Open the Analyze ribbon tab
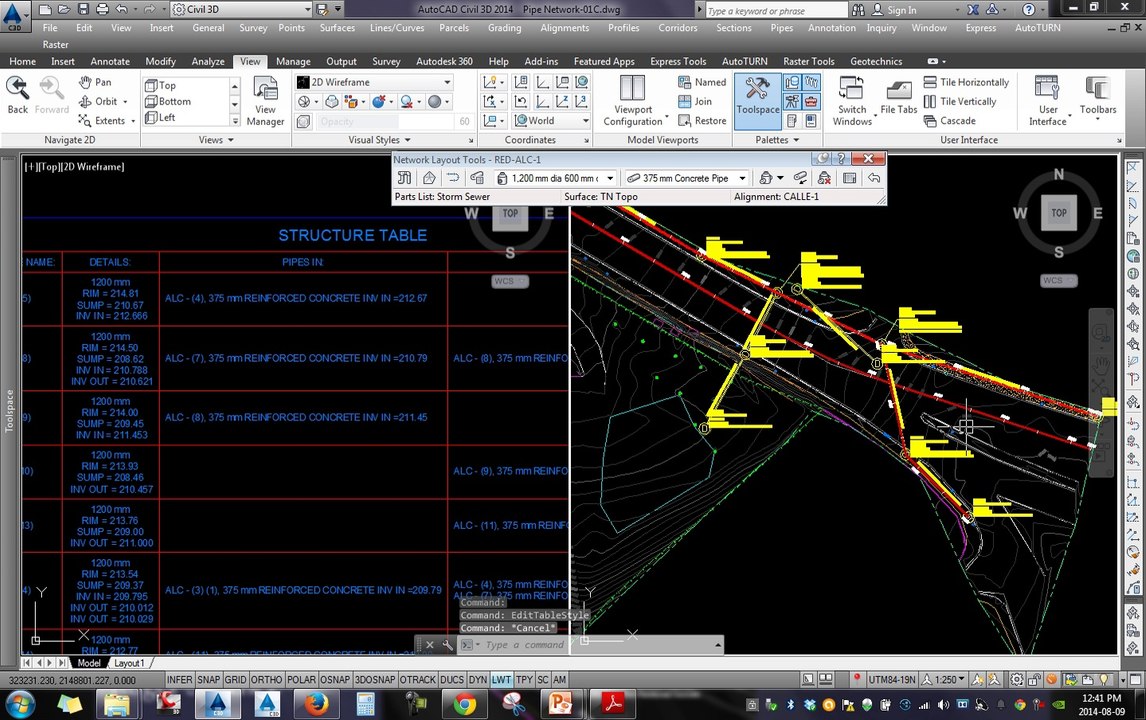The height and width of the screenshot is (720, 1146). pos(208,61)
